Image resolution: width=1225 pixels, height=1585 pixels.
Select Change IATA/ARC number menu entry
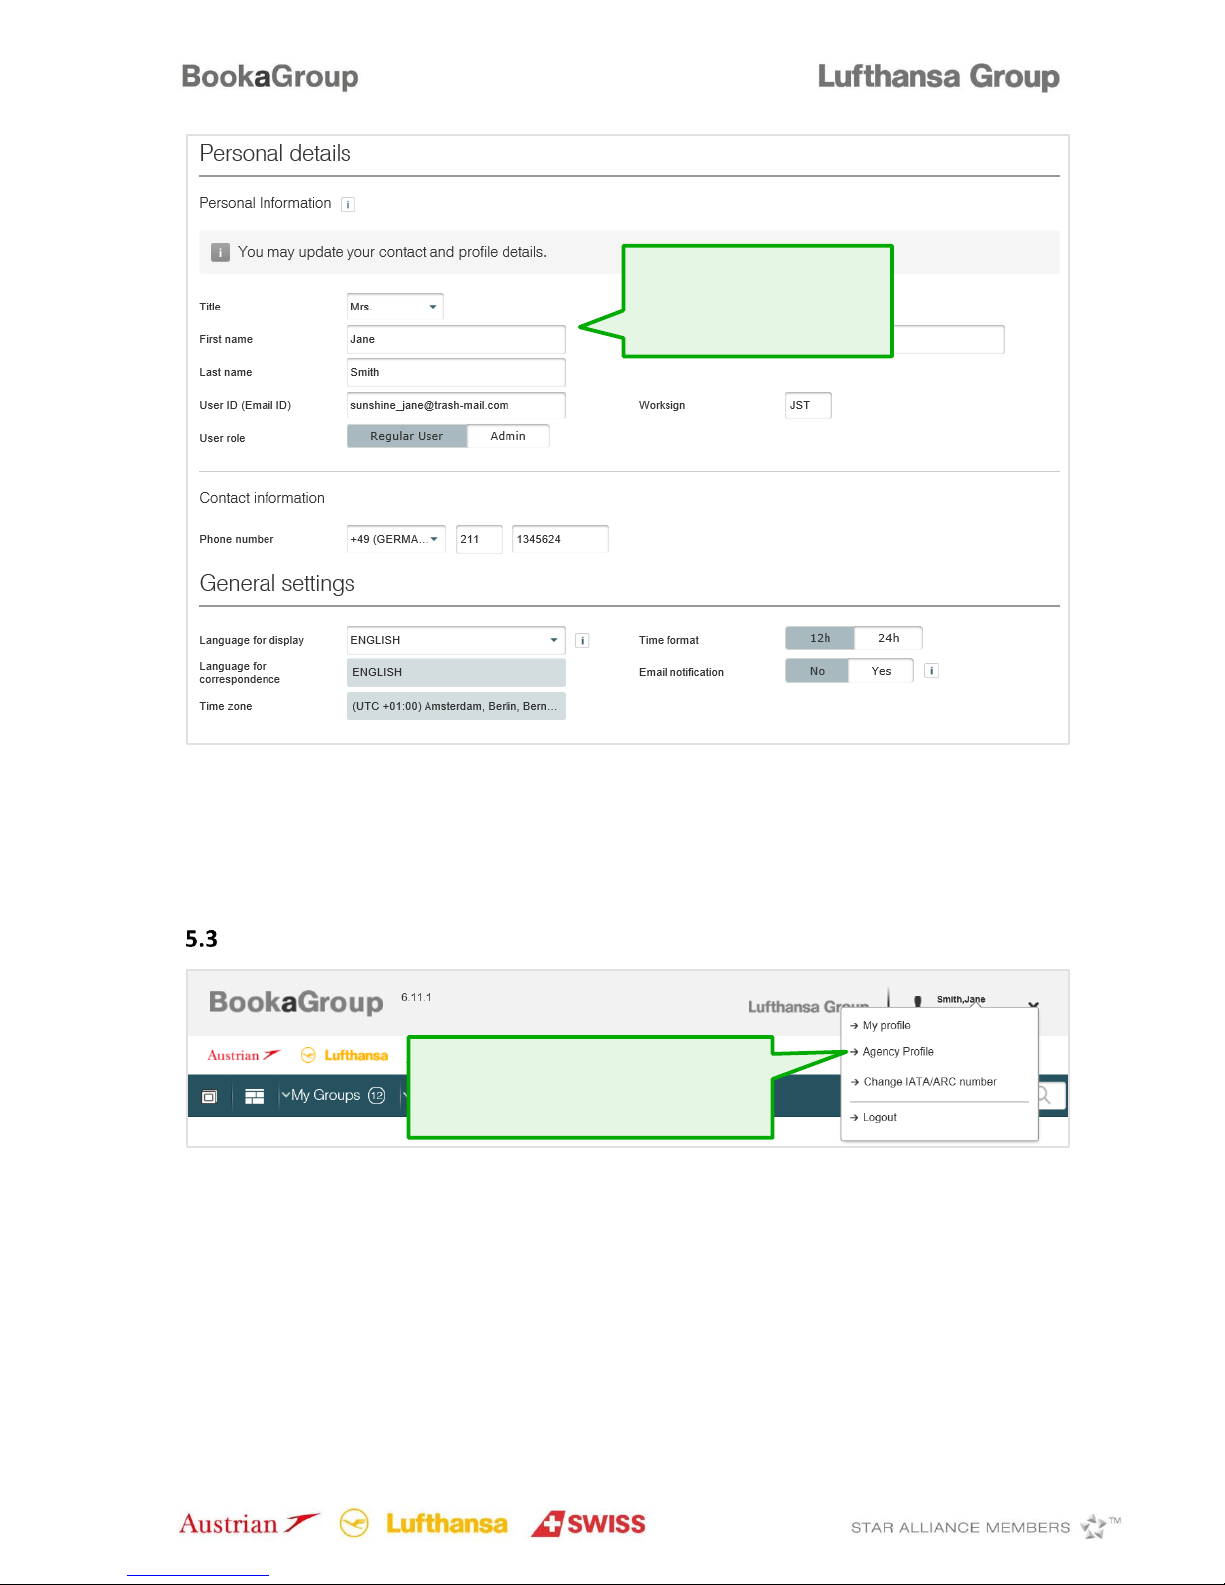tap(930, 1081)
